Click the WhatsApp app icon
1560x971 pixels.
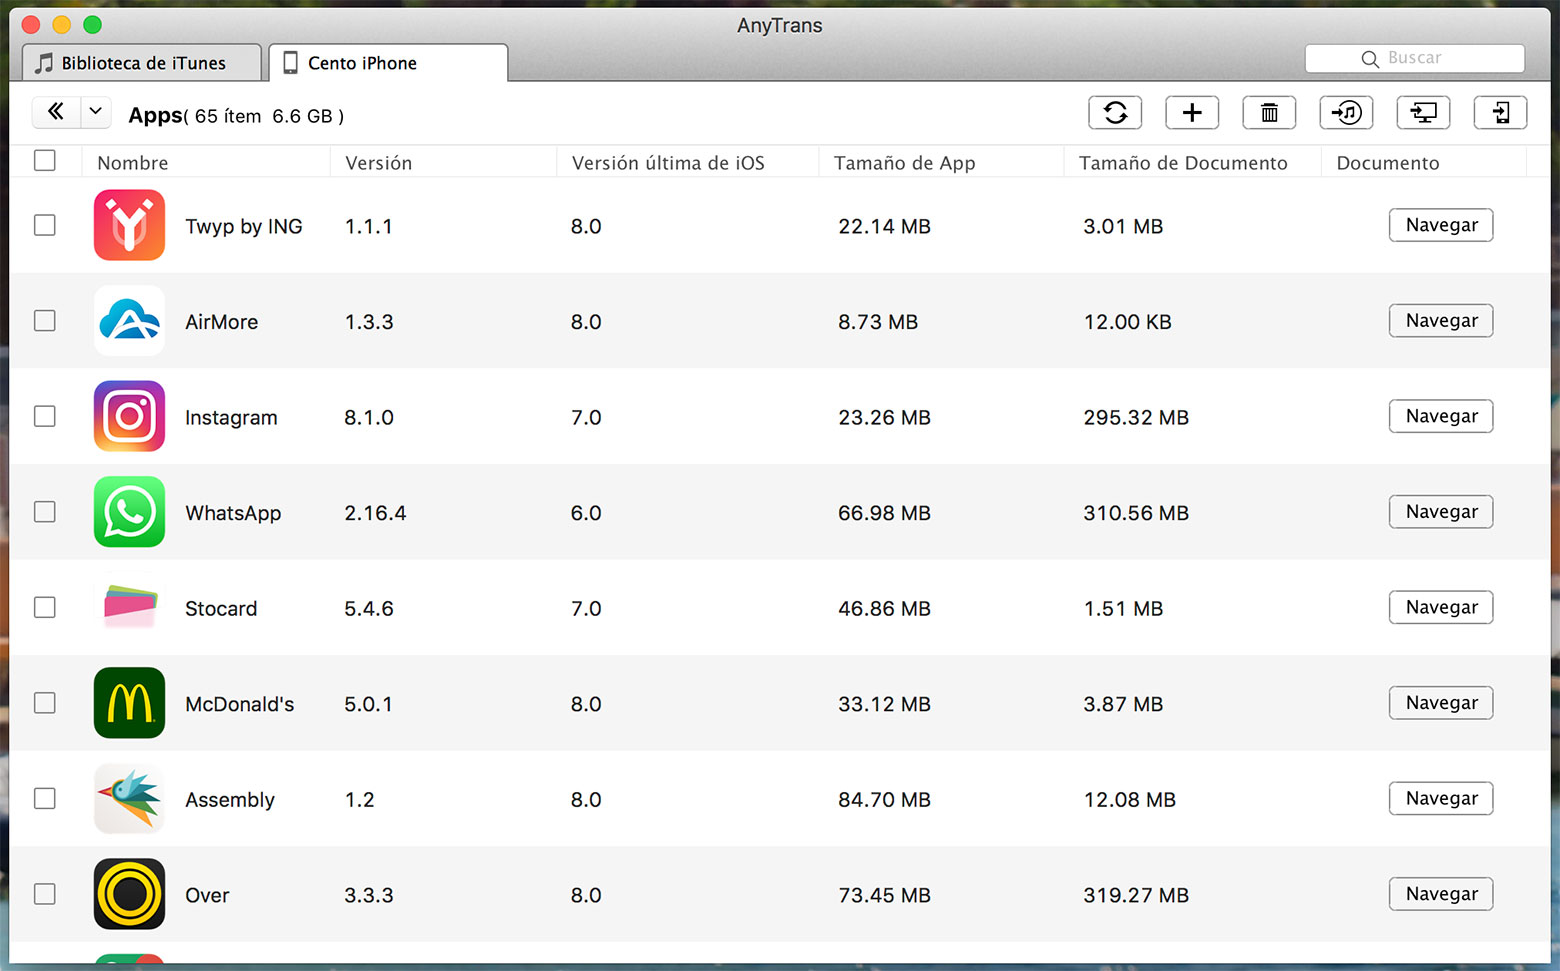click(129, 512)
